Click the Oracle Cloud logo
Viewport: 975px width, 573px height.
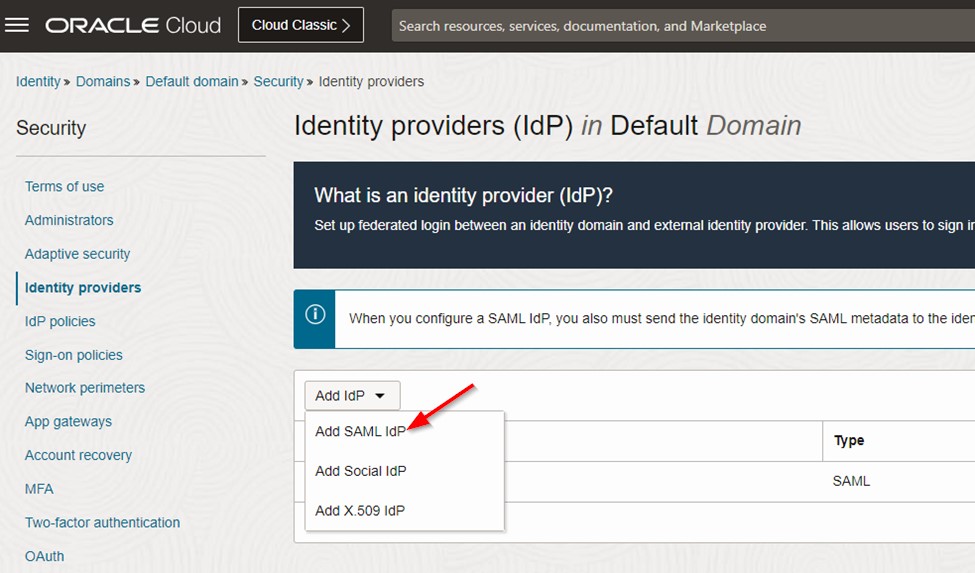(x=133, y=25)
